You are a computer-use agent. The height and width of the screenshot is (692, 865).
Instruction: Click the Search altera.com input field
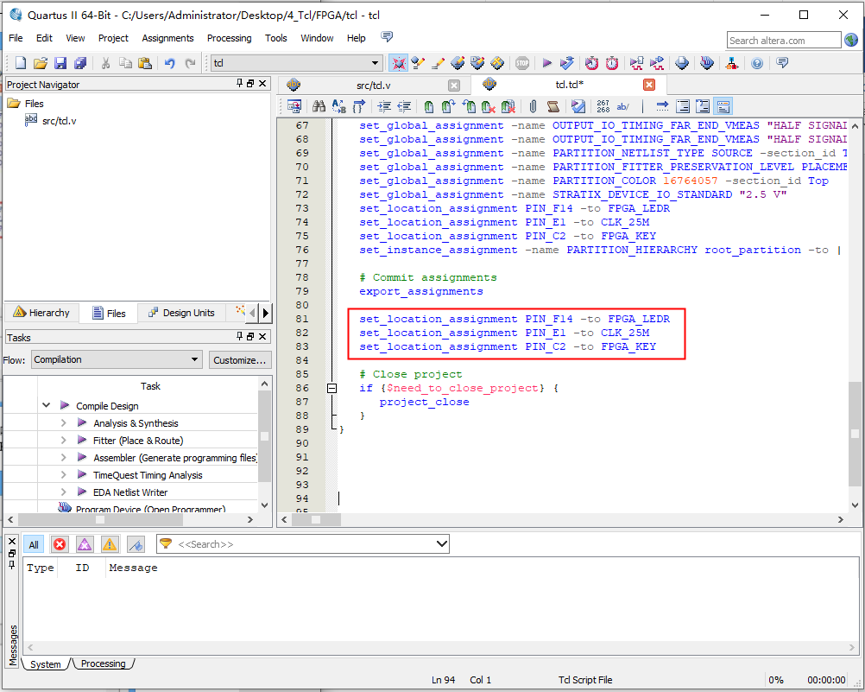783,40
